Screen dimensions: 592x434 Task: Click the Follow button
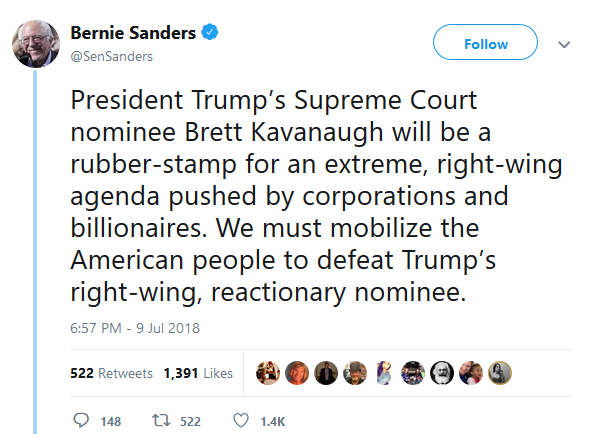(485, 42)
